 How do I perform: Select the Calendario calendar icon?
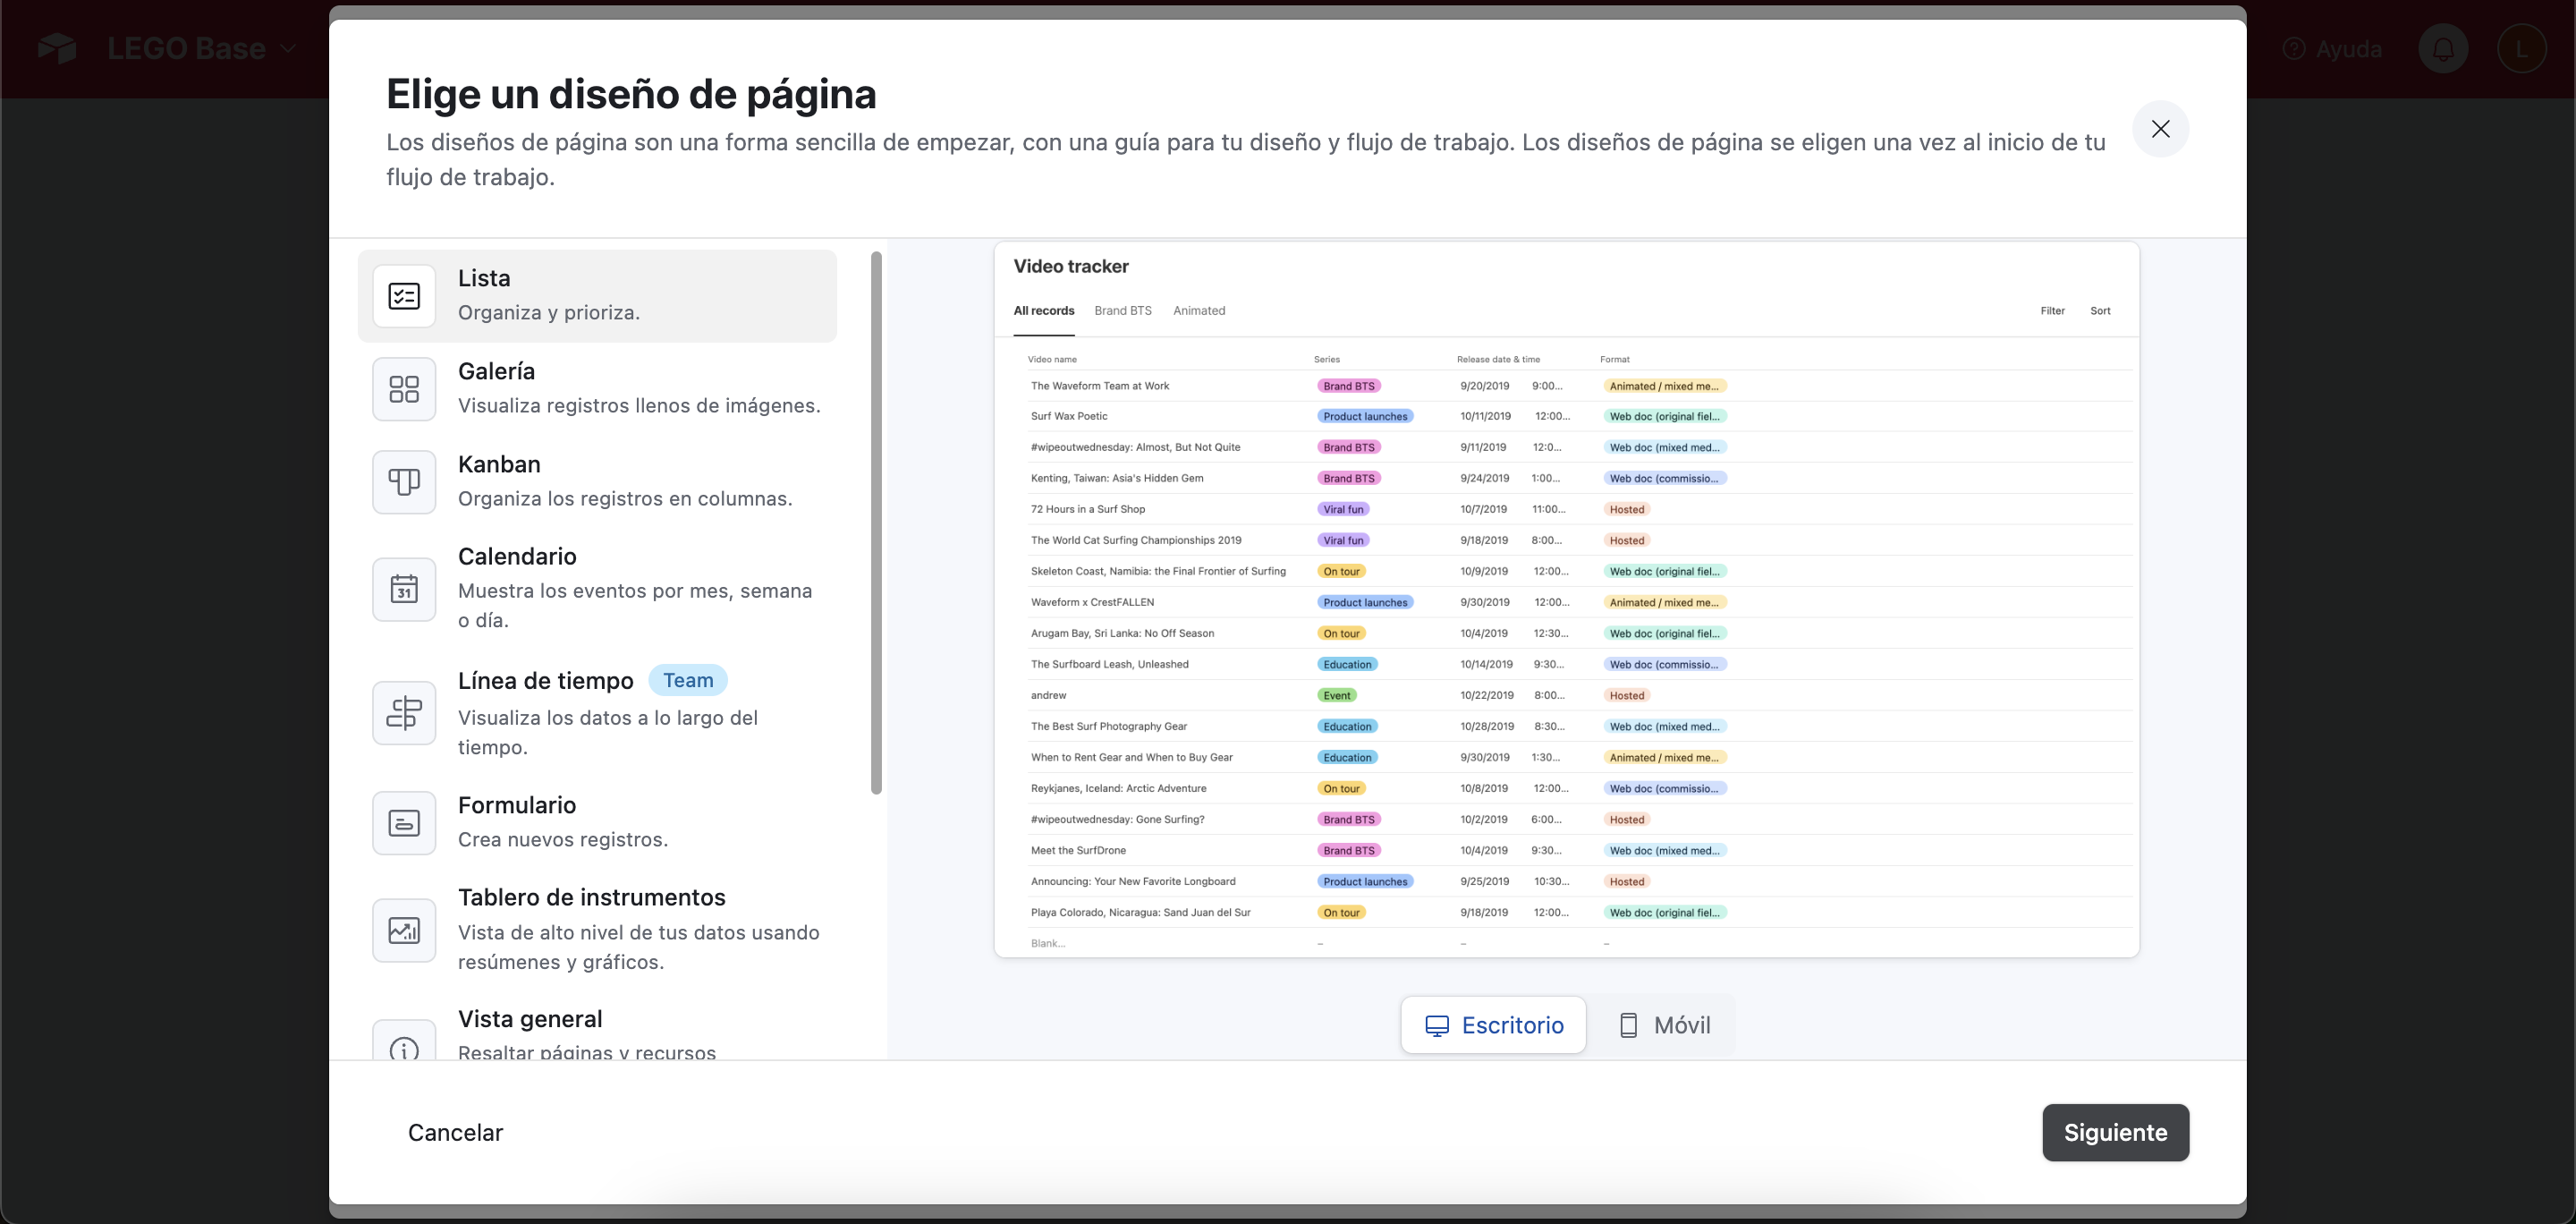pyautogui.click(x=404, y=589)
